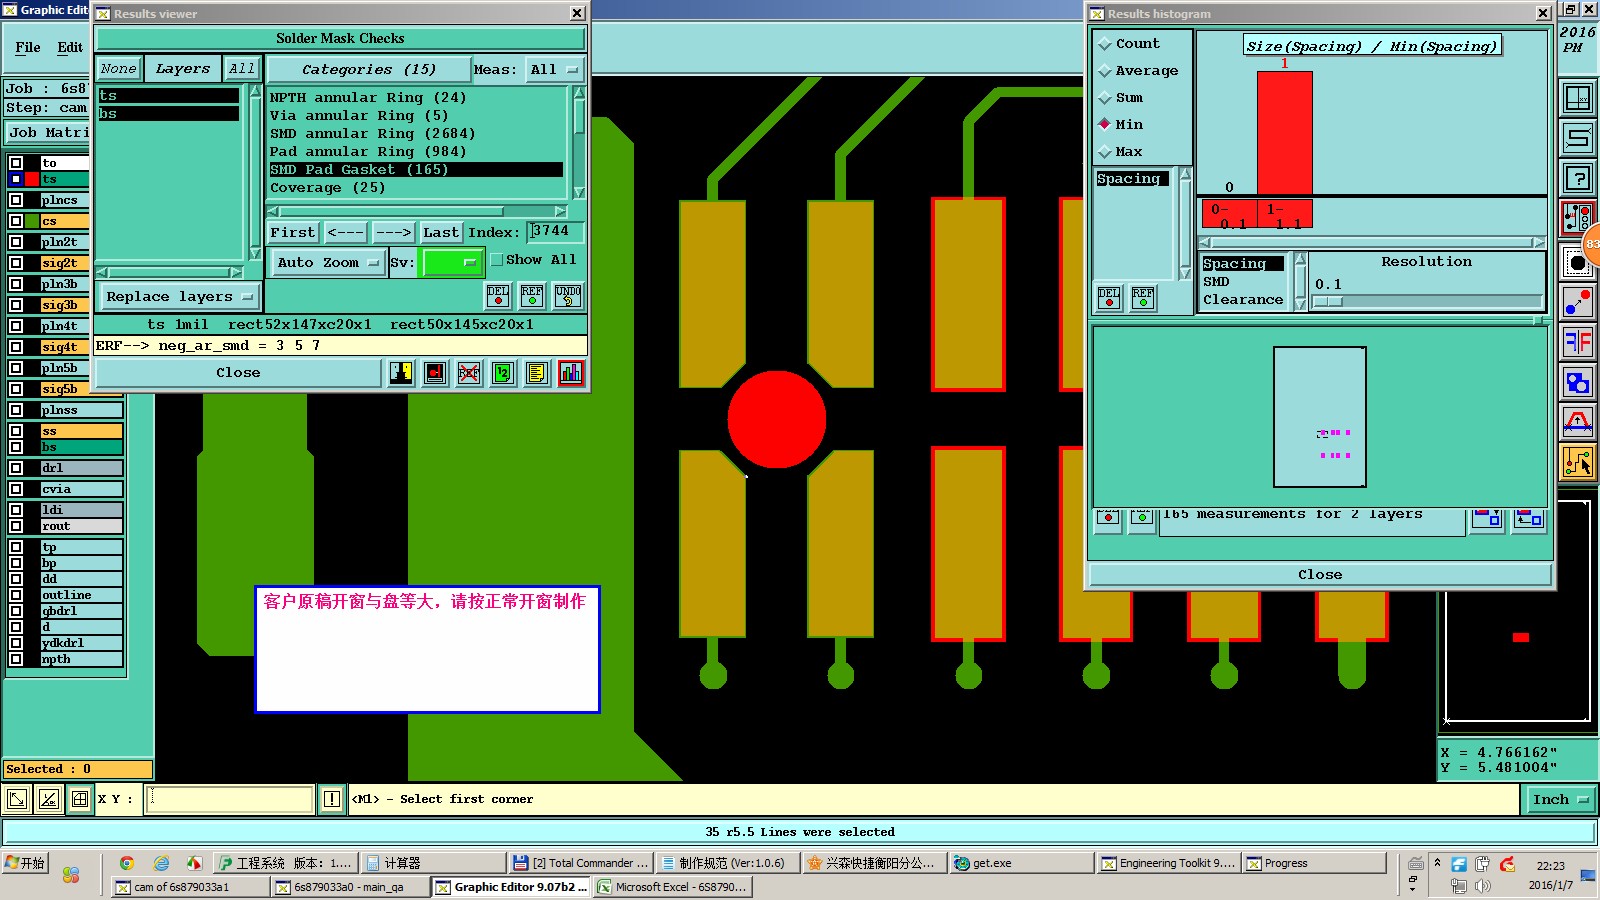Click the red-blue dots measure icon

[x=1577, y=302]
